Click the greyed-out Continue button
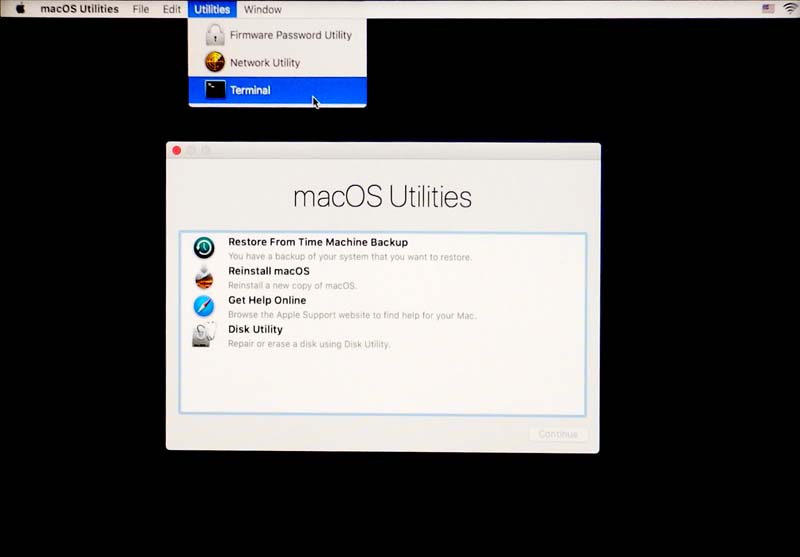 (558, 435)
